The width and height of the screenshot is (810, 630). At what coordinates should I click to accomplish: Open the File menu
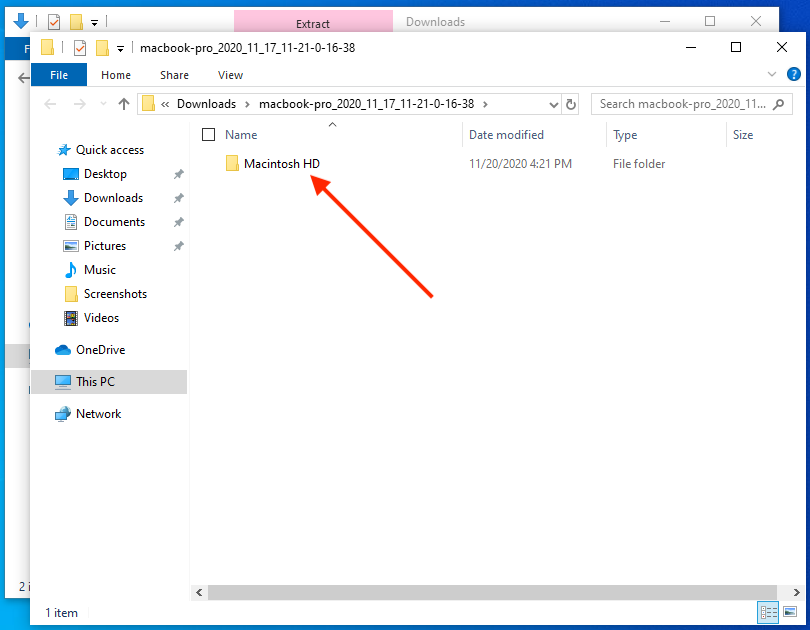point(59,75)
